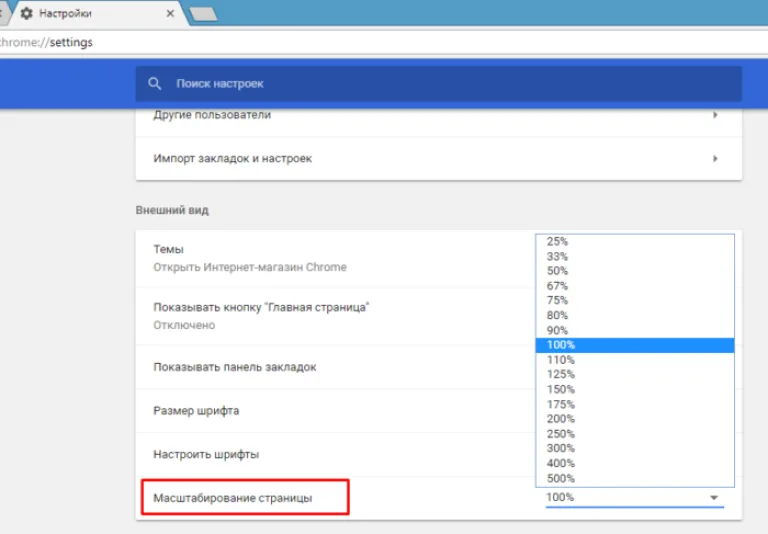Viewport: 768px width, 534px height.
Task: Click the Открыть Интернет-магазин Chrome subtitle
Action: point(250,267)
